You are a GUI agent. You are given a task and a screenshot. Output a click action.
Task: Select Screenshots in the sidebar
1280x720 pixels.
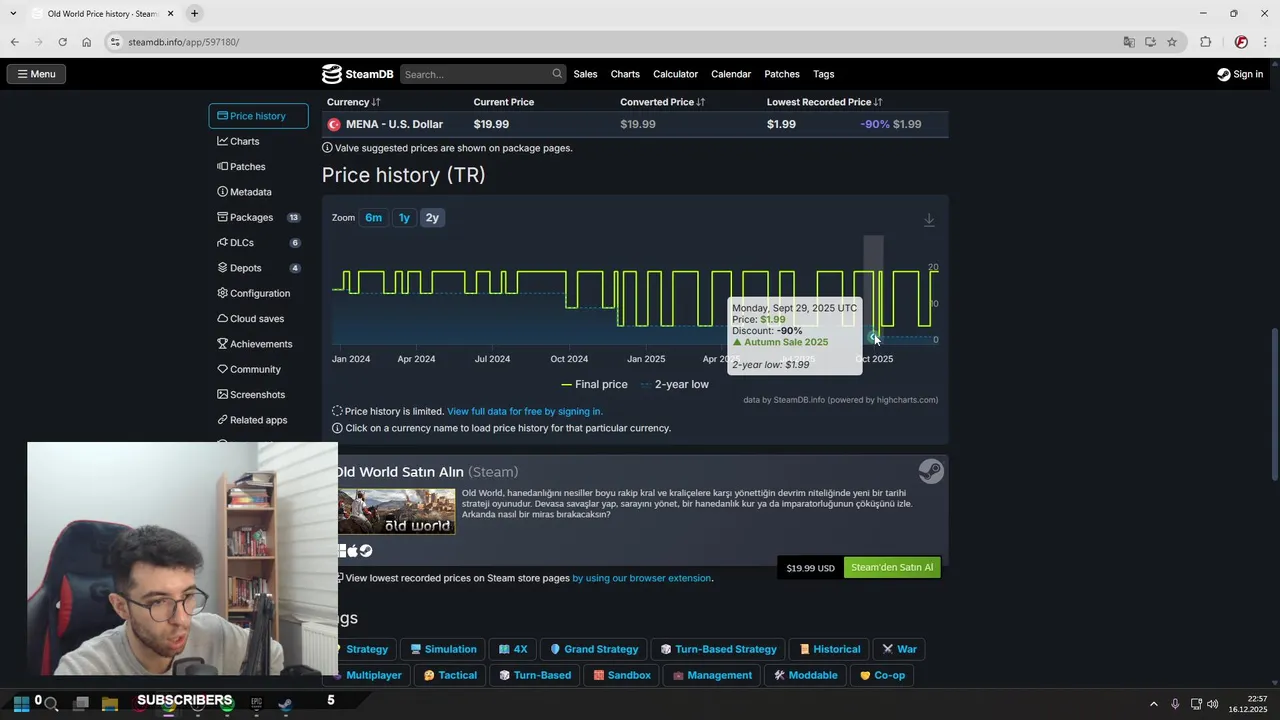click(x=258, y=395)
